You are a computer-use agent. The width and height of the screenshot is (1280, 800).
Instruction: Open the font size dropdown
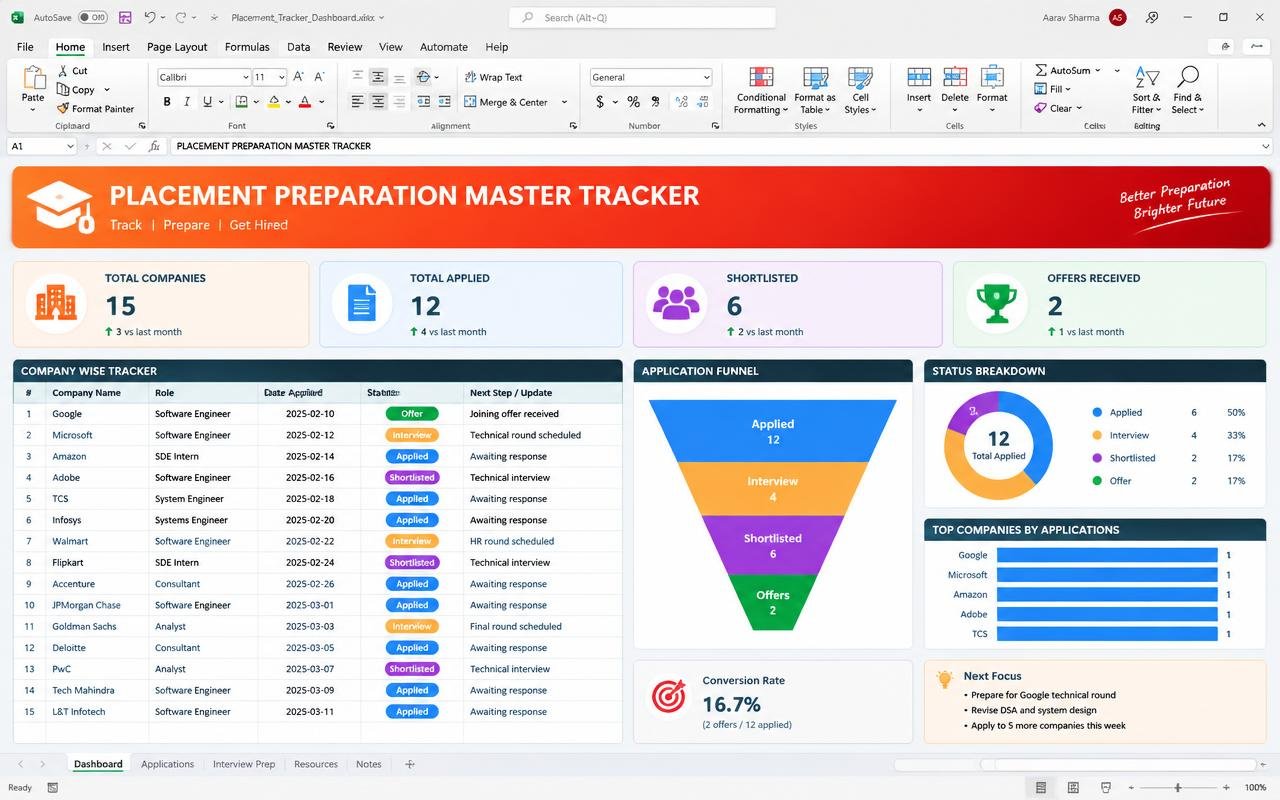pos(282,77)
